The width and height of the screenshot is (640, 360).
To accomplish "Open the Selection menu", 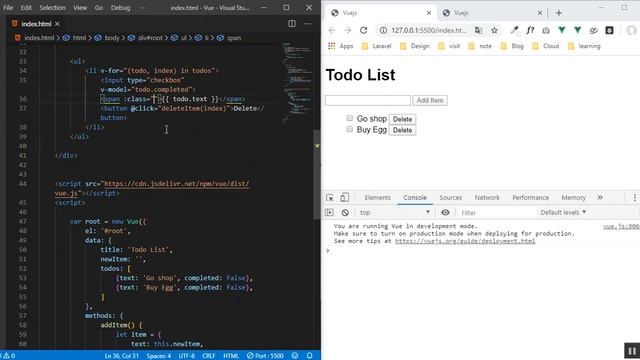I will [52, 8].
